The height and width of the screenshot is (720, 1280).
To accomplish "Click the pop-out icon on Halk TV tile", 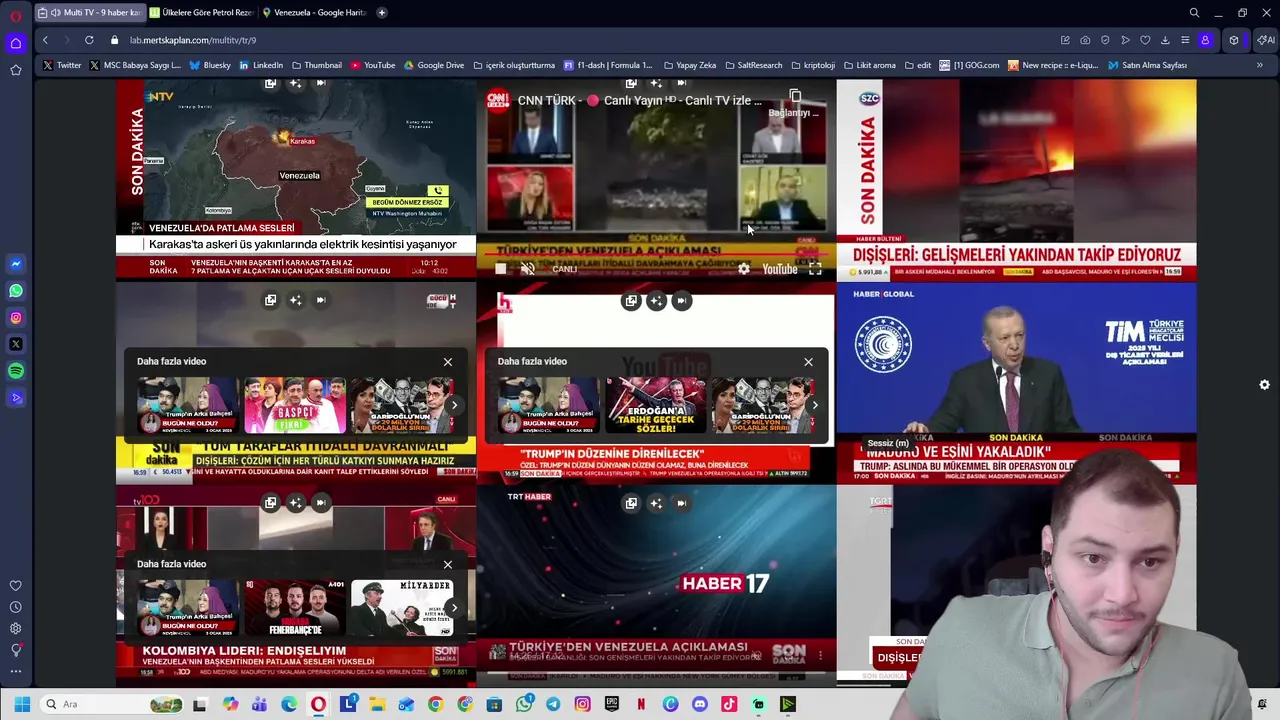I will (x=631, y=301).
